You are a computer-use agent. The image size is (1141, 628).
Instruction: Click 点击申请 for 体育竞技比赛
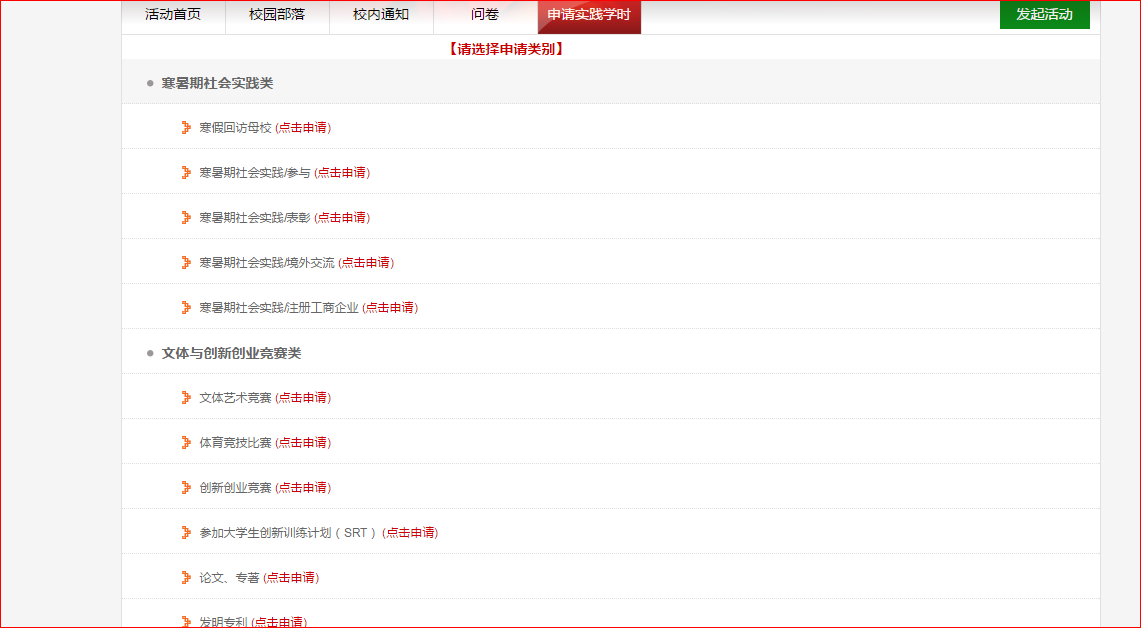click(x=303, y=443)
